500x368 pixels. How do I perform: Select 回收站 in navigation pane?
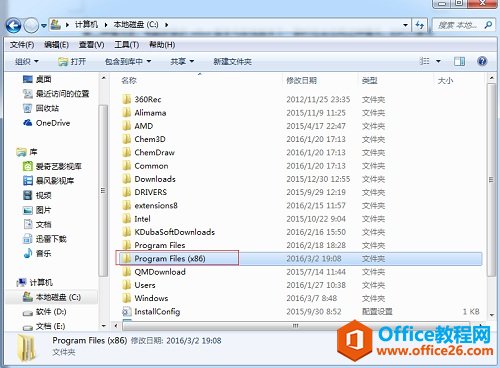pyautogui.click(x=41, y=108)
